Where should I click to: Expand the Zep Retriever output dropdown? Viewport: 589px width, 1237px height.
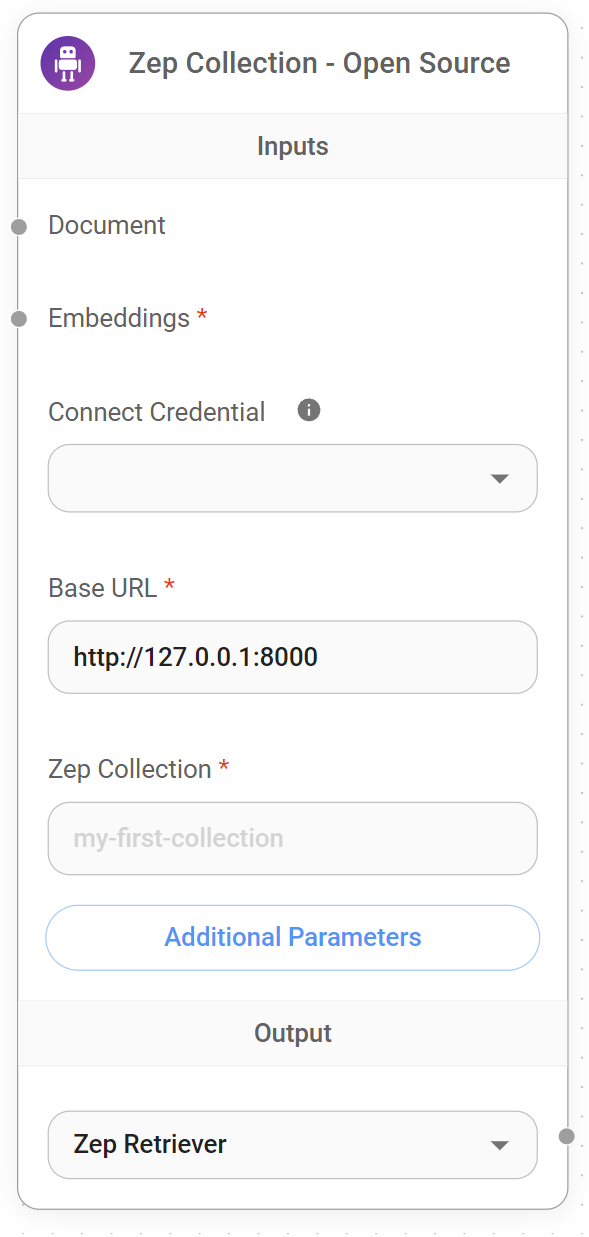499,1145
